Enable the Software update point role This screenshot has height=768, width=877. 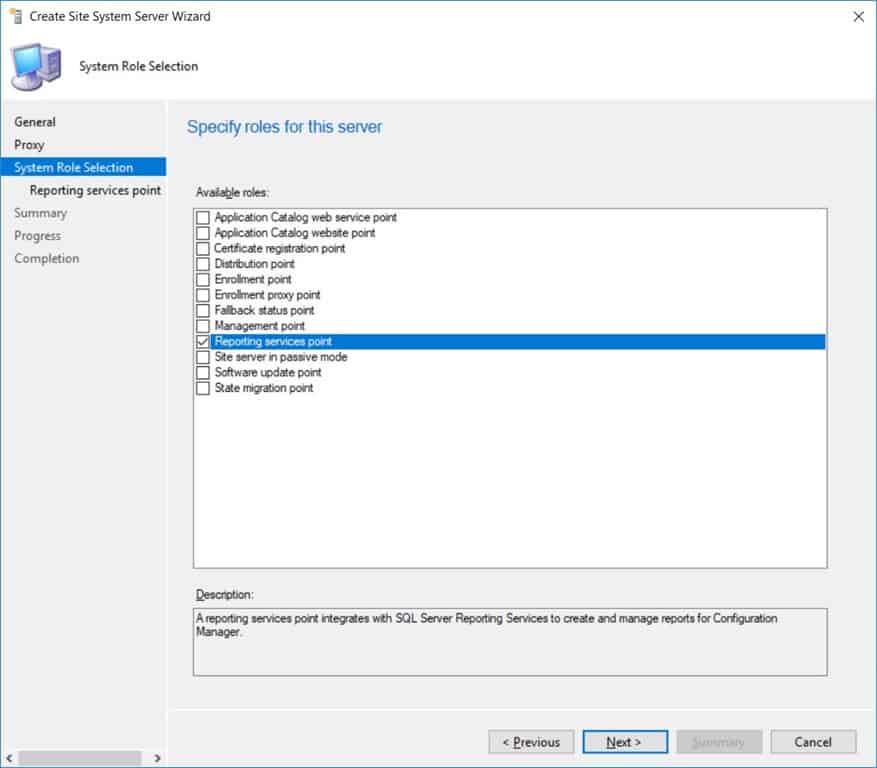point(203,372)
